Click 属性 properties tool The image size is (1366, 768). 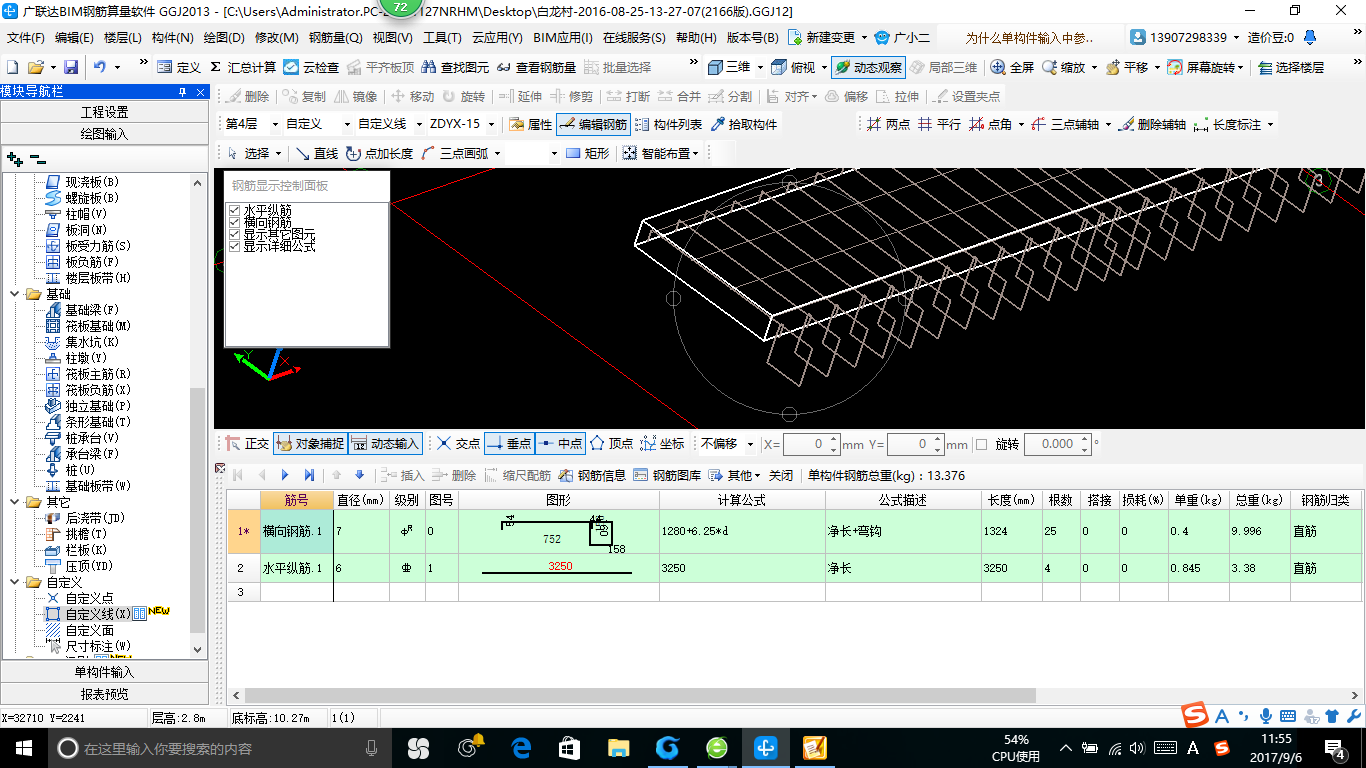click(x=530, y=125)
